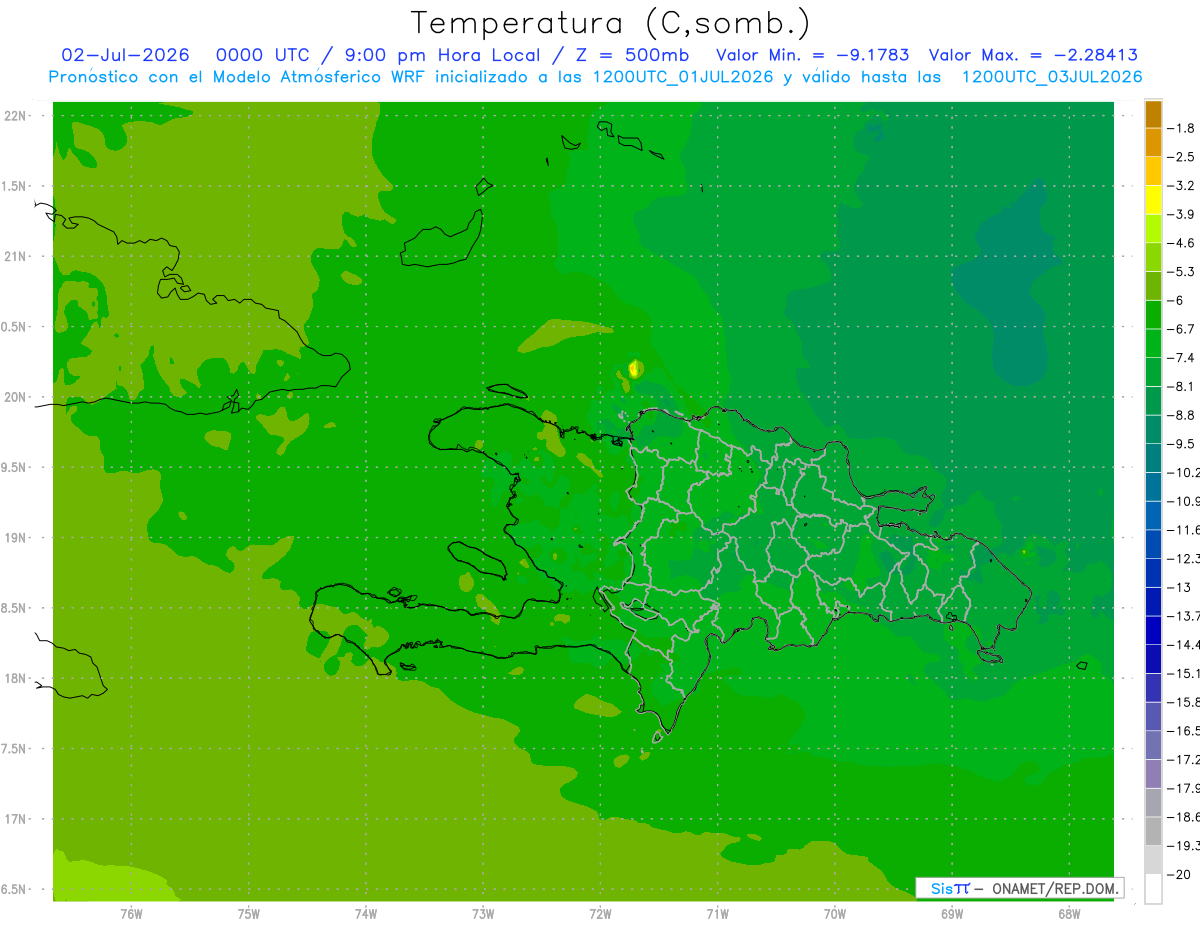Click the '-3.2' colorbar value label
The width and height of the screenshot is (1200, 927).
pyautogui.click(x=1182, y=185)
